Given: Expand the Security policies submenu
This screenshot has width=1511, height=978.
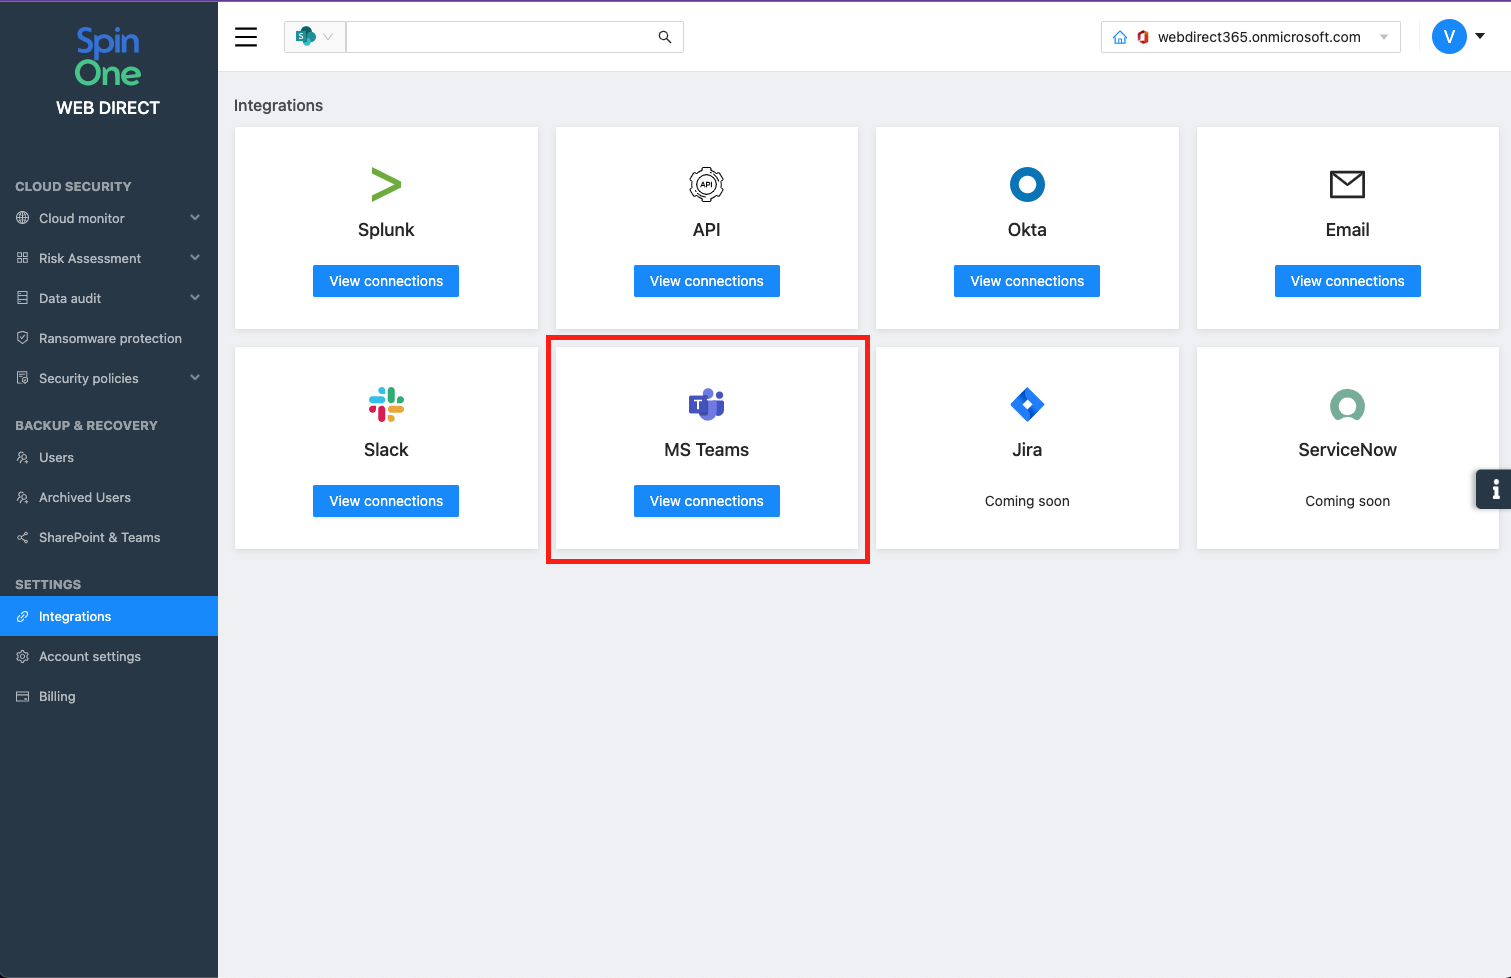Looking at the screenshot, I should [x=195, y=378].
